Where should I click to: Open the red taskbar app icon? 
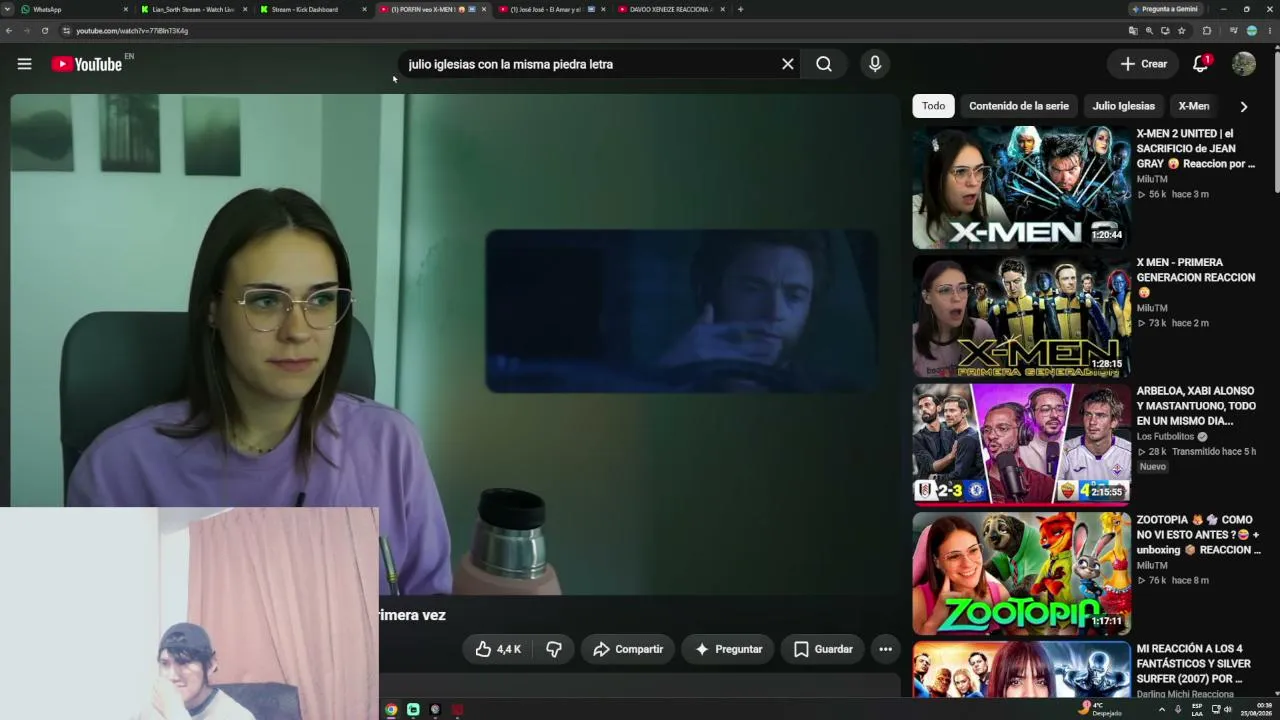(457, 710)
